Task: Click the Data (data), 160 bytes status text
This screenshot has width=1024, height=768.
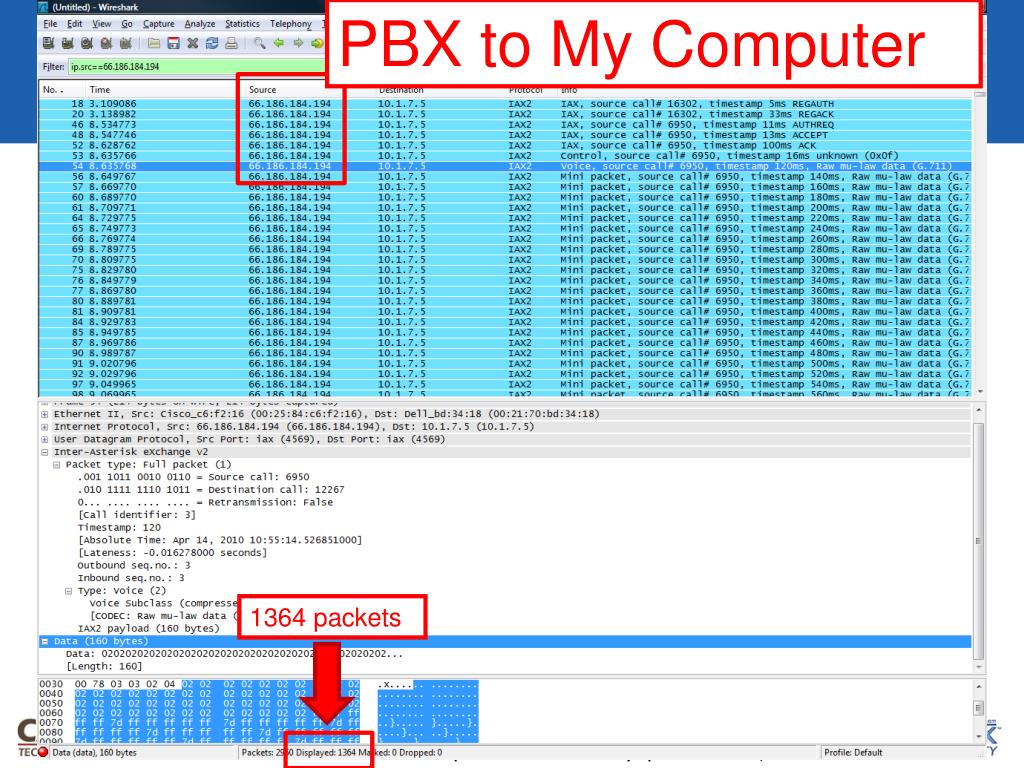Action: tap(95, 752)
